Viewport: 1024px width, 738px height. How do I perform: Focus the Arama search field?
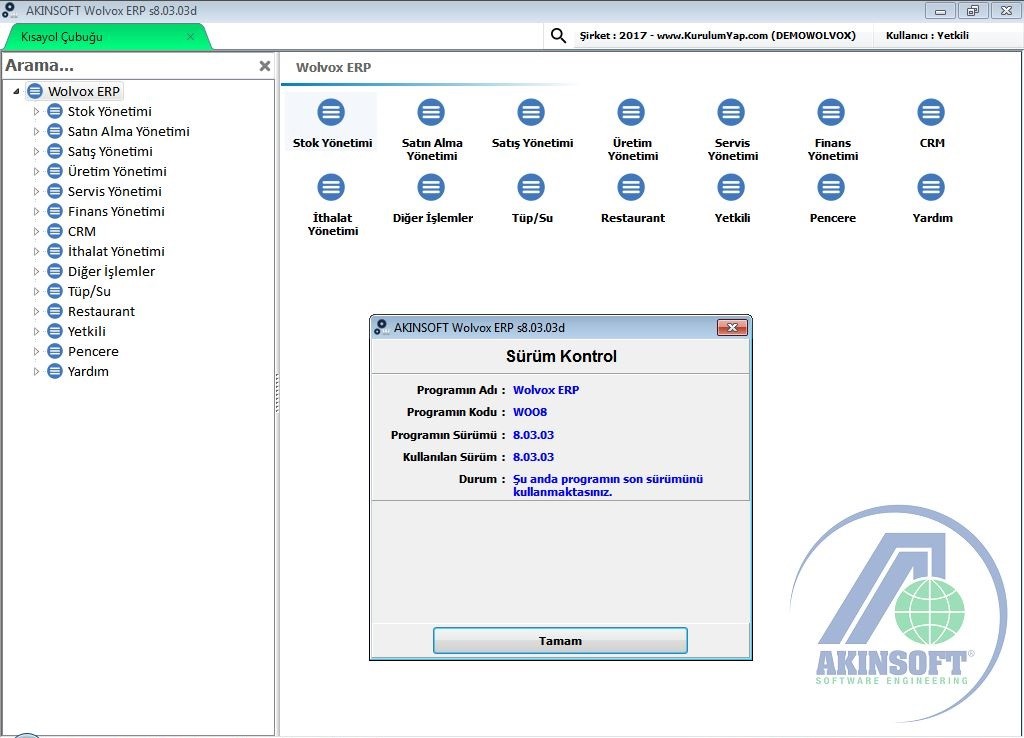131,65
